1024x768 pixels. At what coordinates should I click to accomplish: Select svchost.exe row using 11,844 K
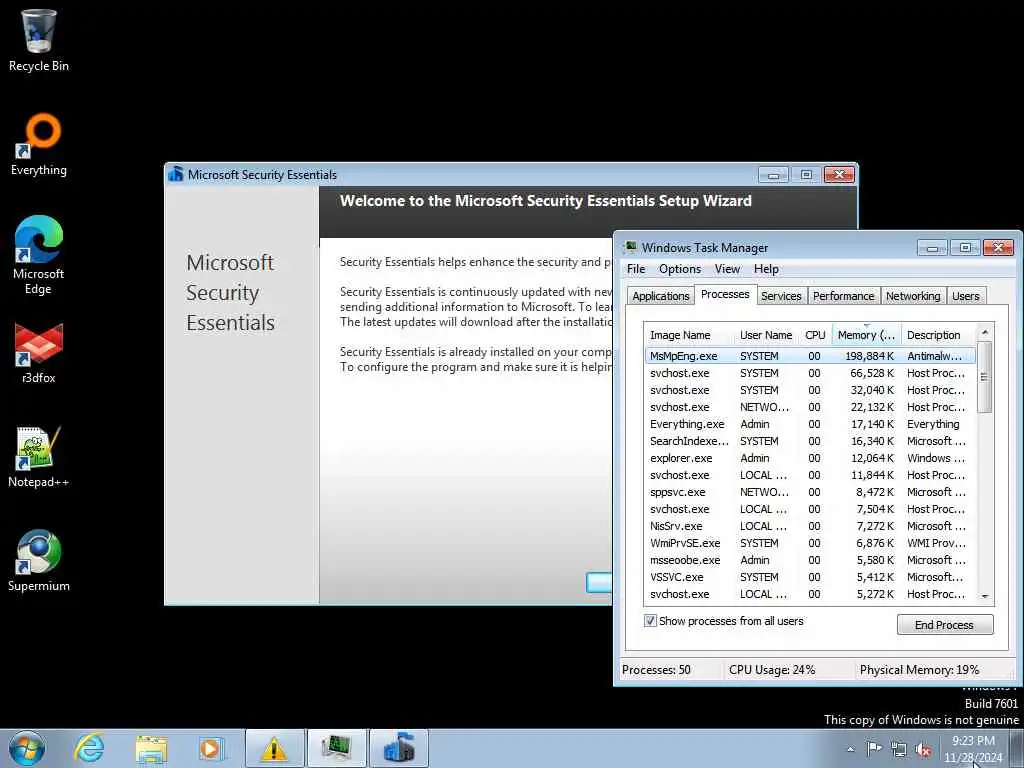[809, 475]
